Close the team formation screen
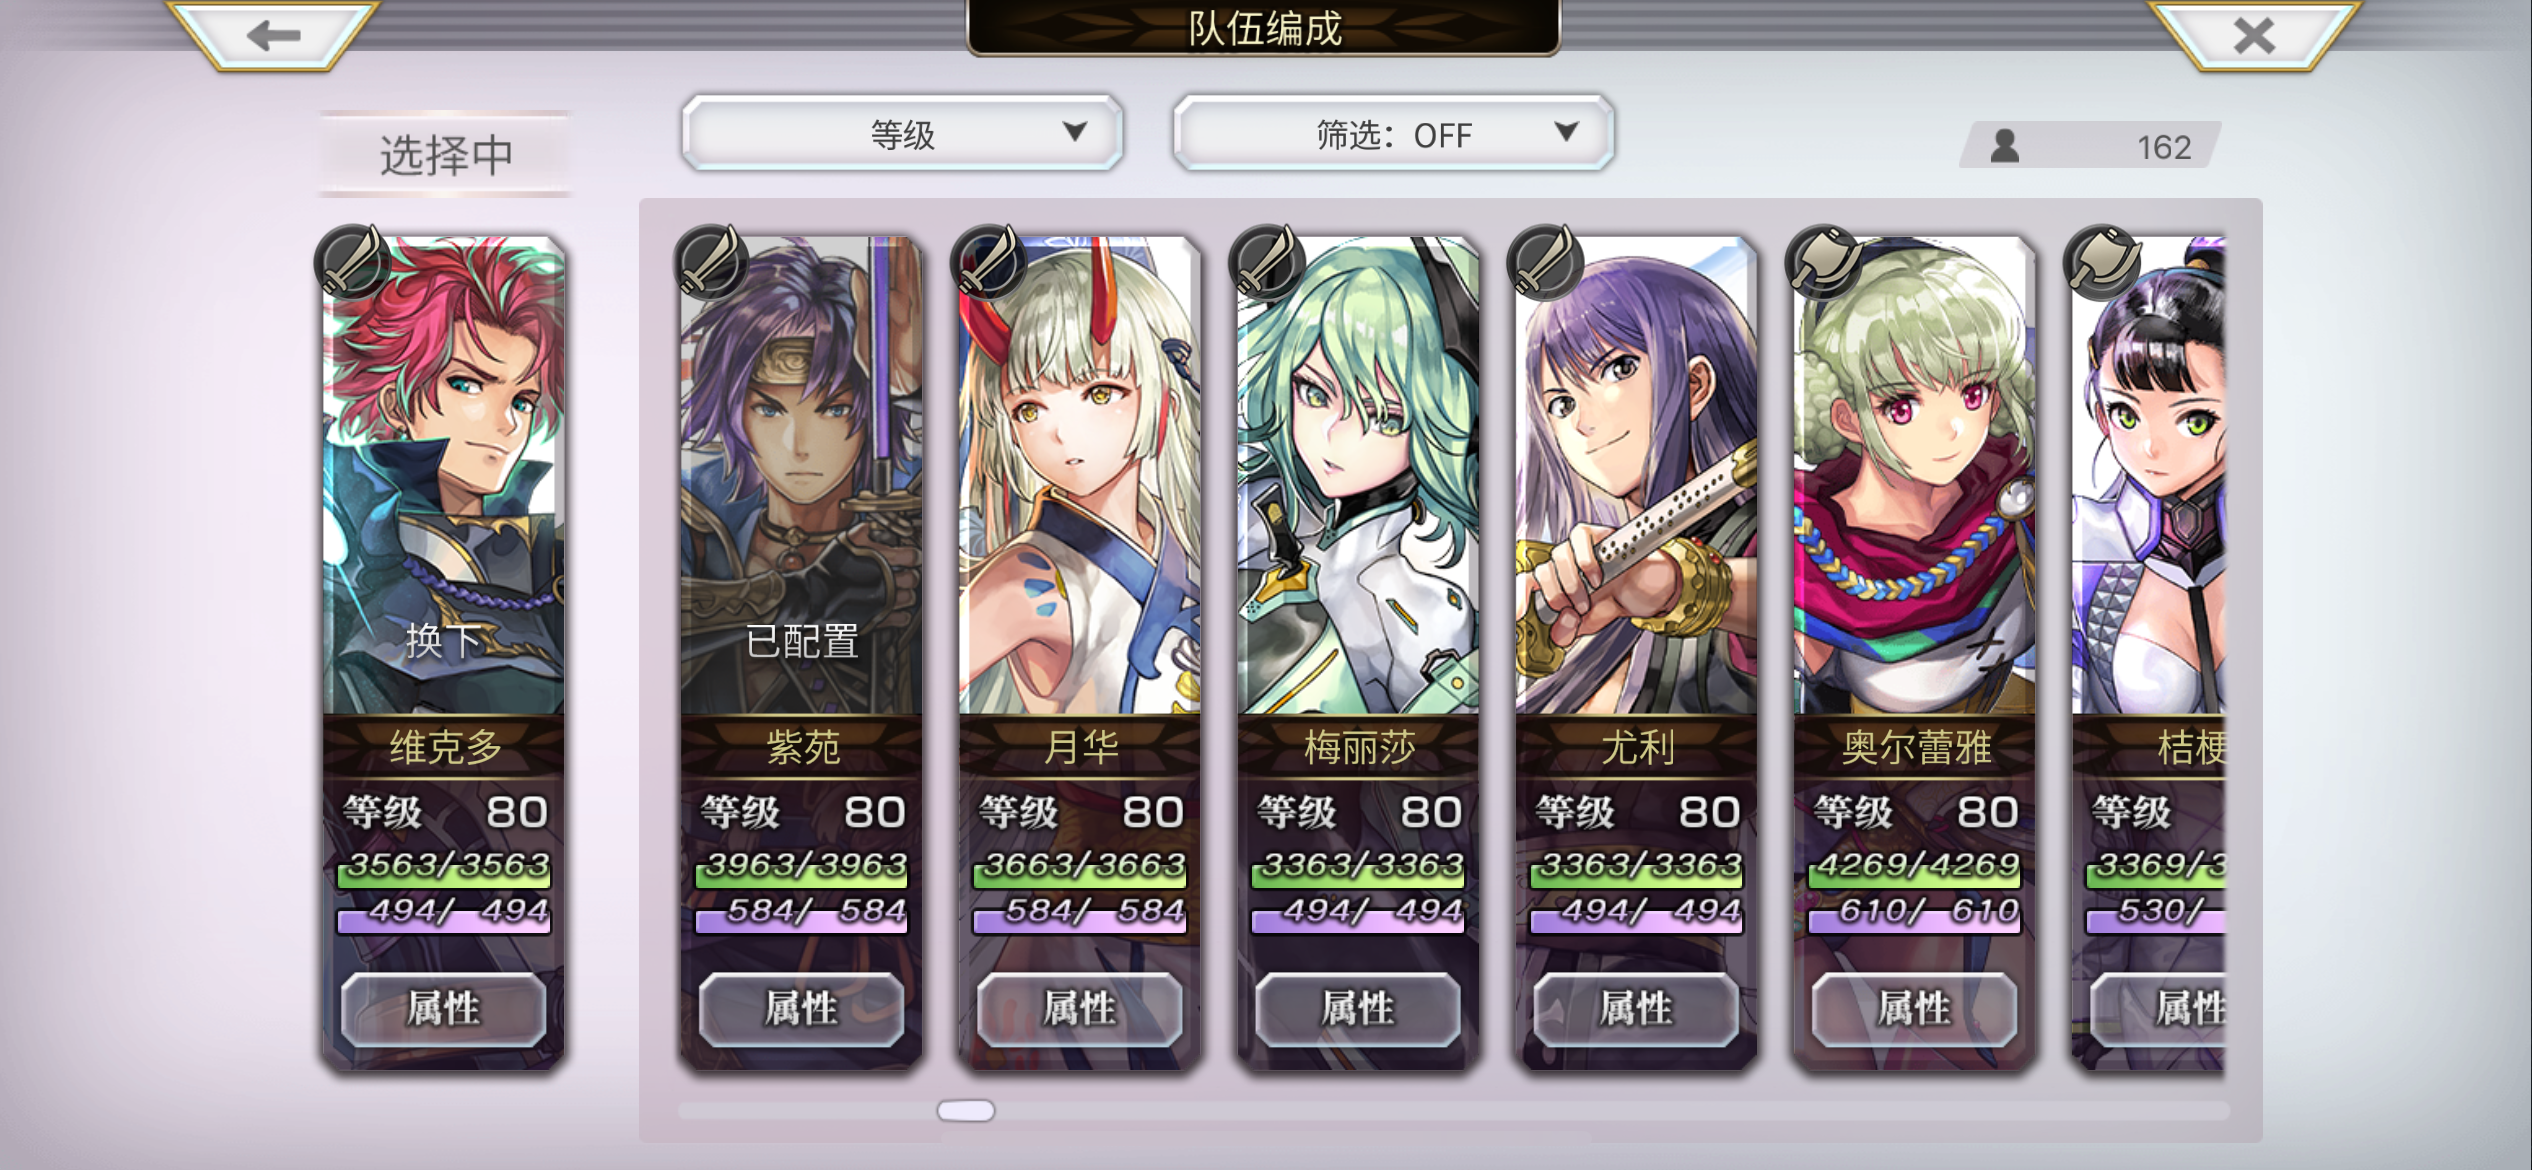Viewport: 2532px width, 1170px height. (2254, 36)
